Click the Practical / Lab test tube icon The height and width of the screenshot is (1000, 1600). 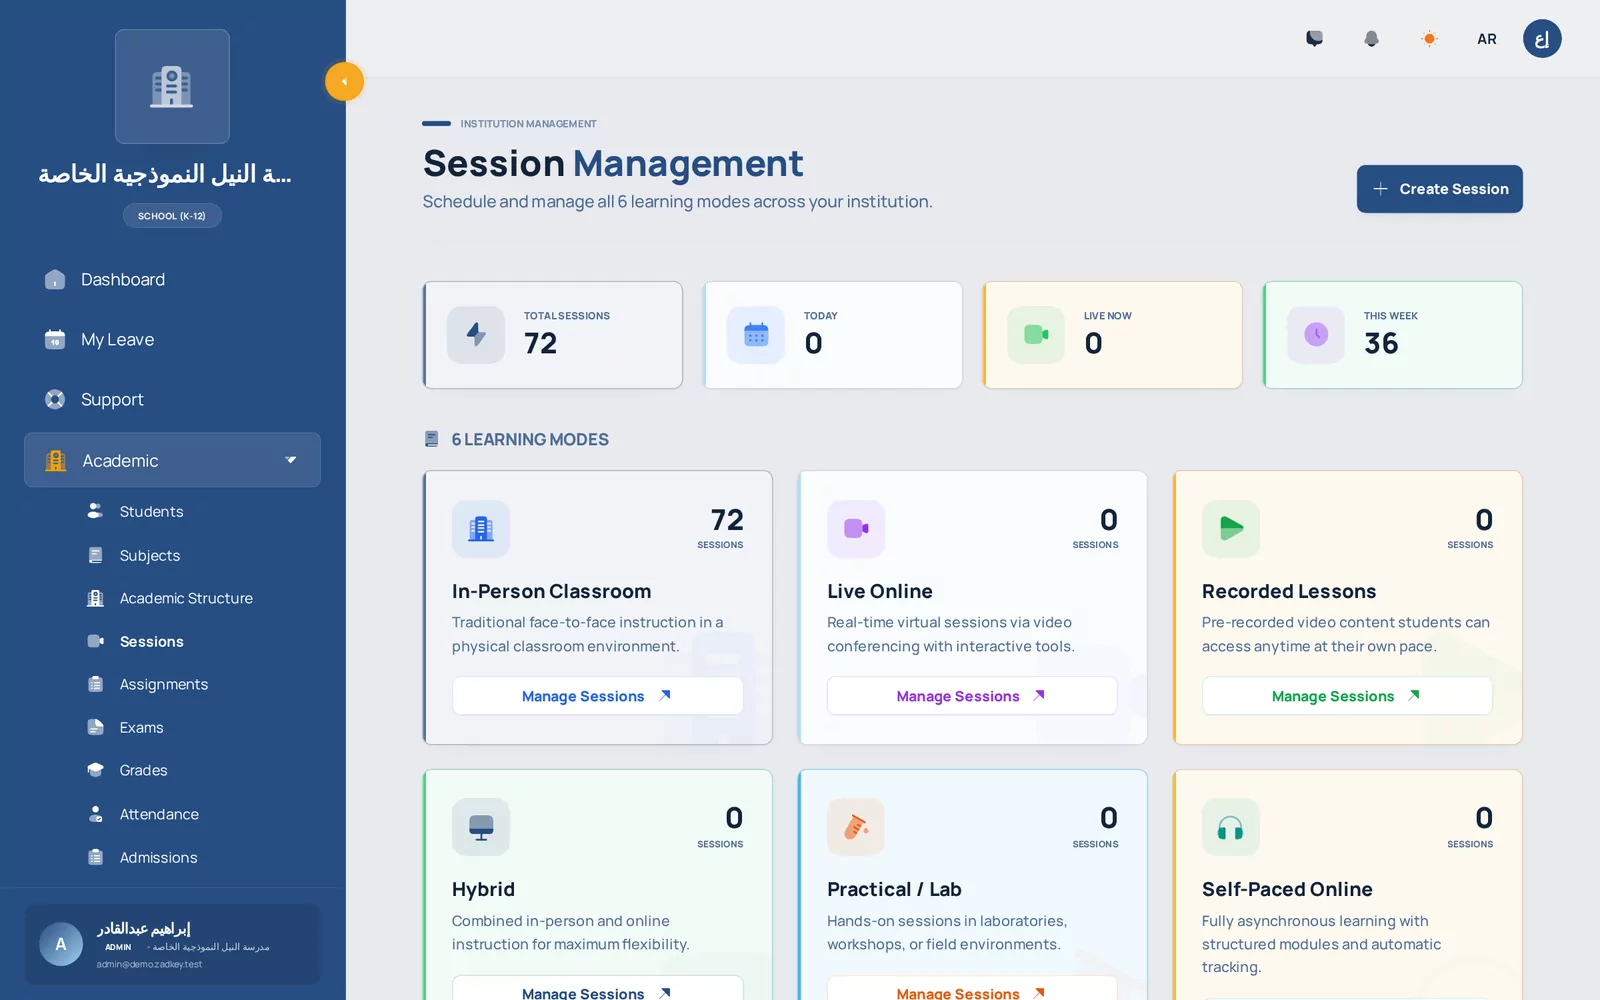[856, 827]
